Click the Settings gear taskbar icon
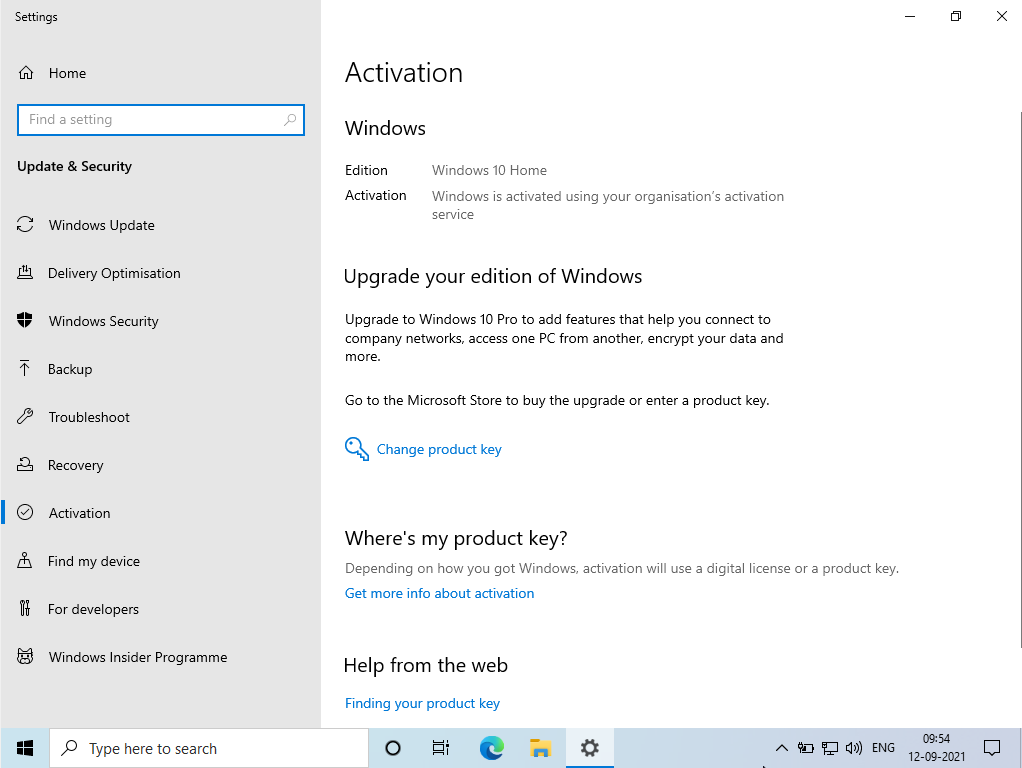The image size is (1022, 768). (590, 748)
